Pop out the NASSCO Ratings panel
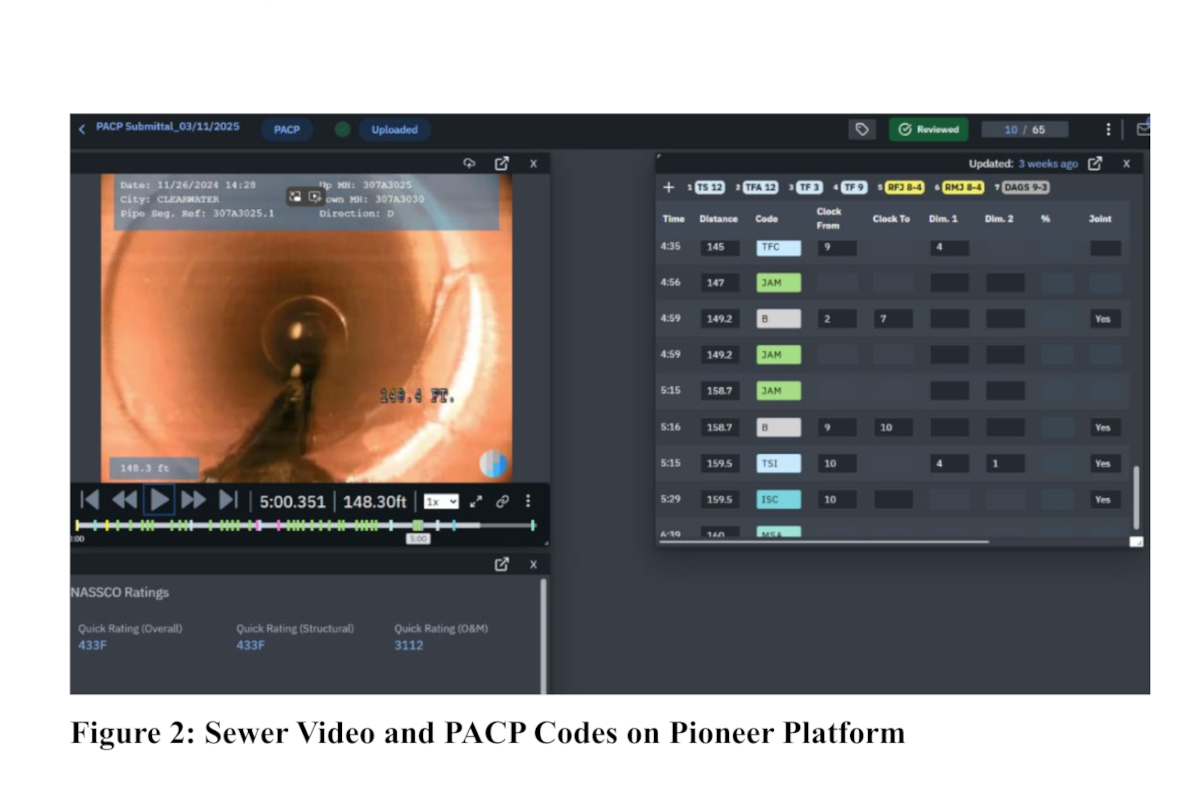1200x800 pixels. point(502,564)
